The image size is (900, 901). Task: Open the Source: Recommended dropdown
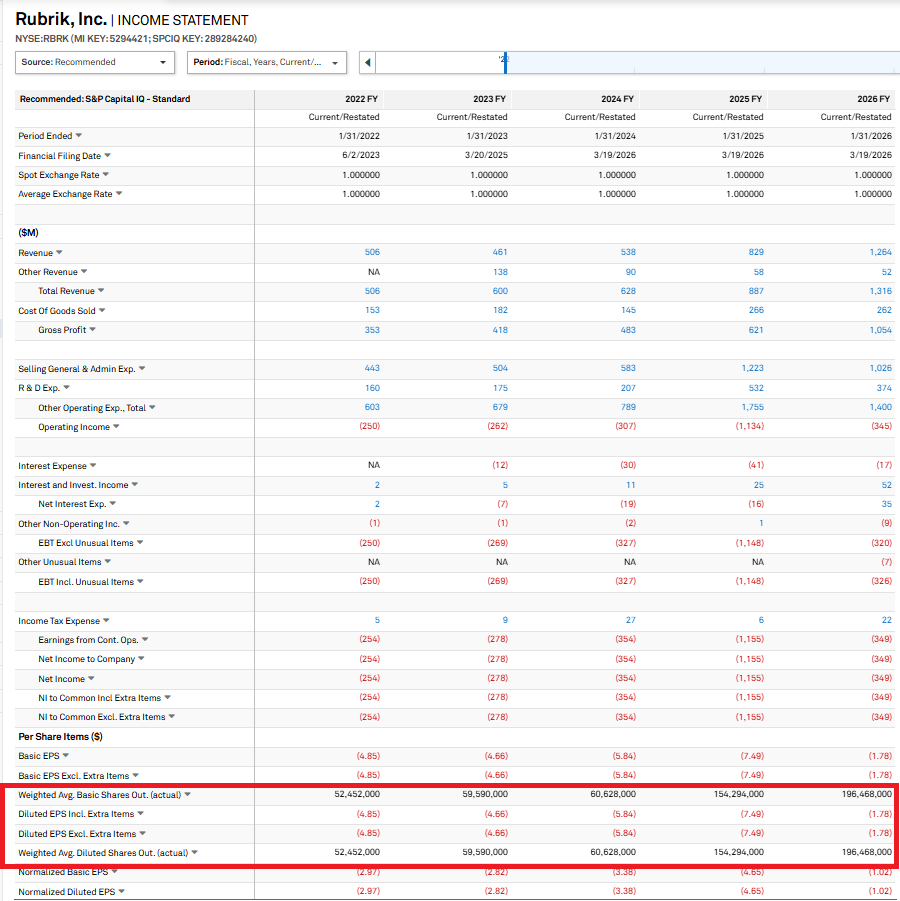tap(95, 62)
